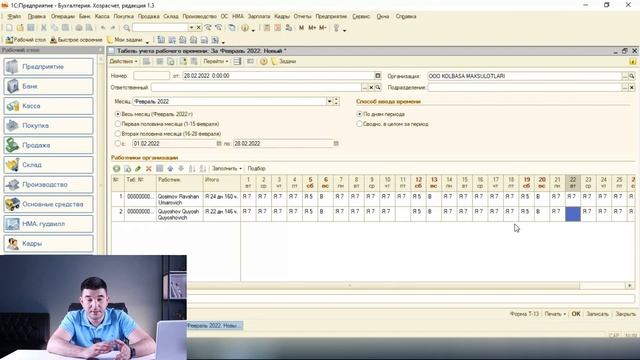Expand the Месяц dropdown arrow

329,101
